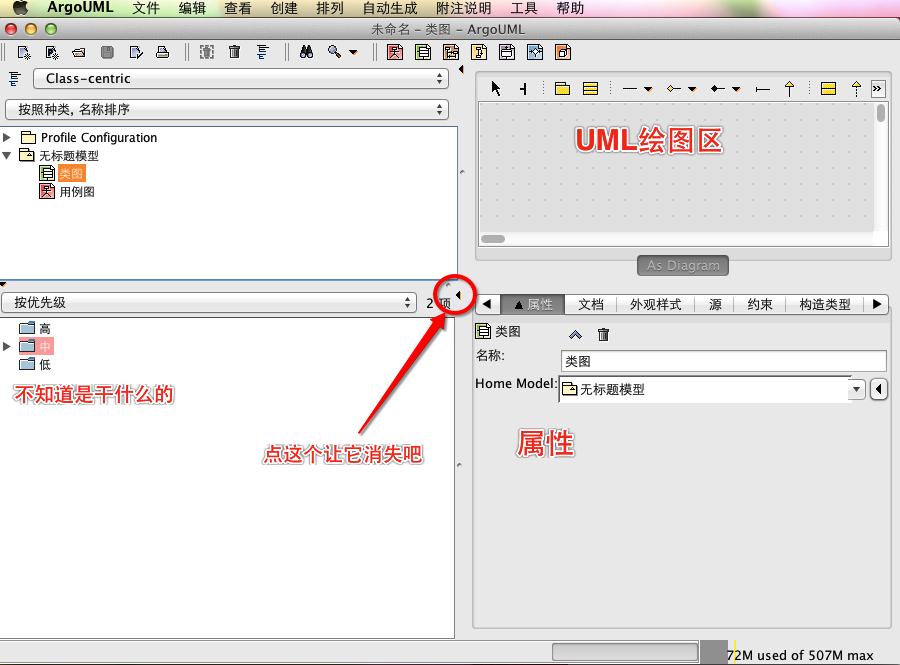
Task: Open the zoom dropdown arrow
Action: point(354,53)
